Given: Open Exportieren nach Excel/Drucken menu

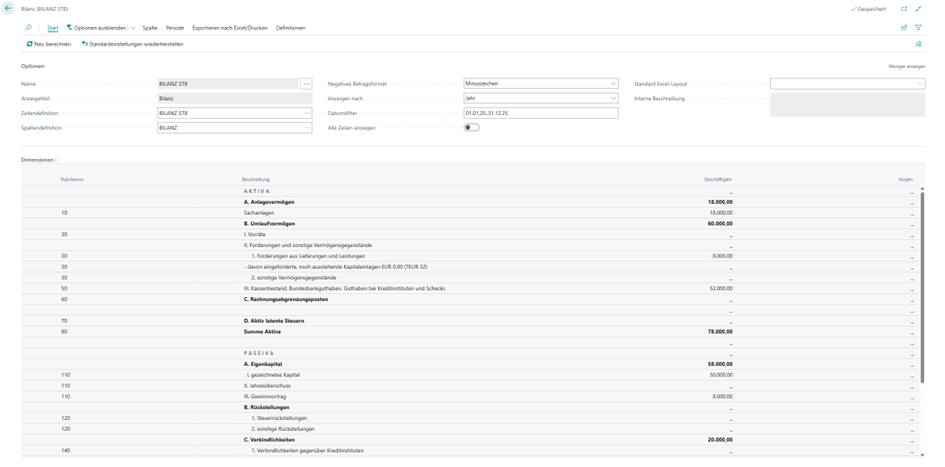Looking at the screenshot, I should click(x=230, y=28).
